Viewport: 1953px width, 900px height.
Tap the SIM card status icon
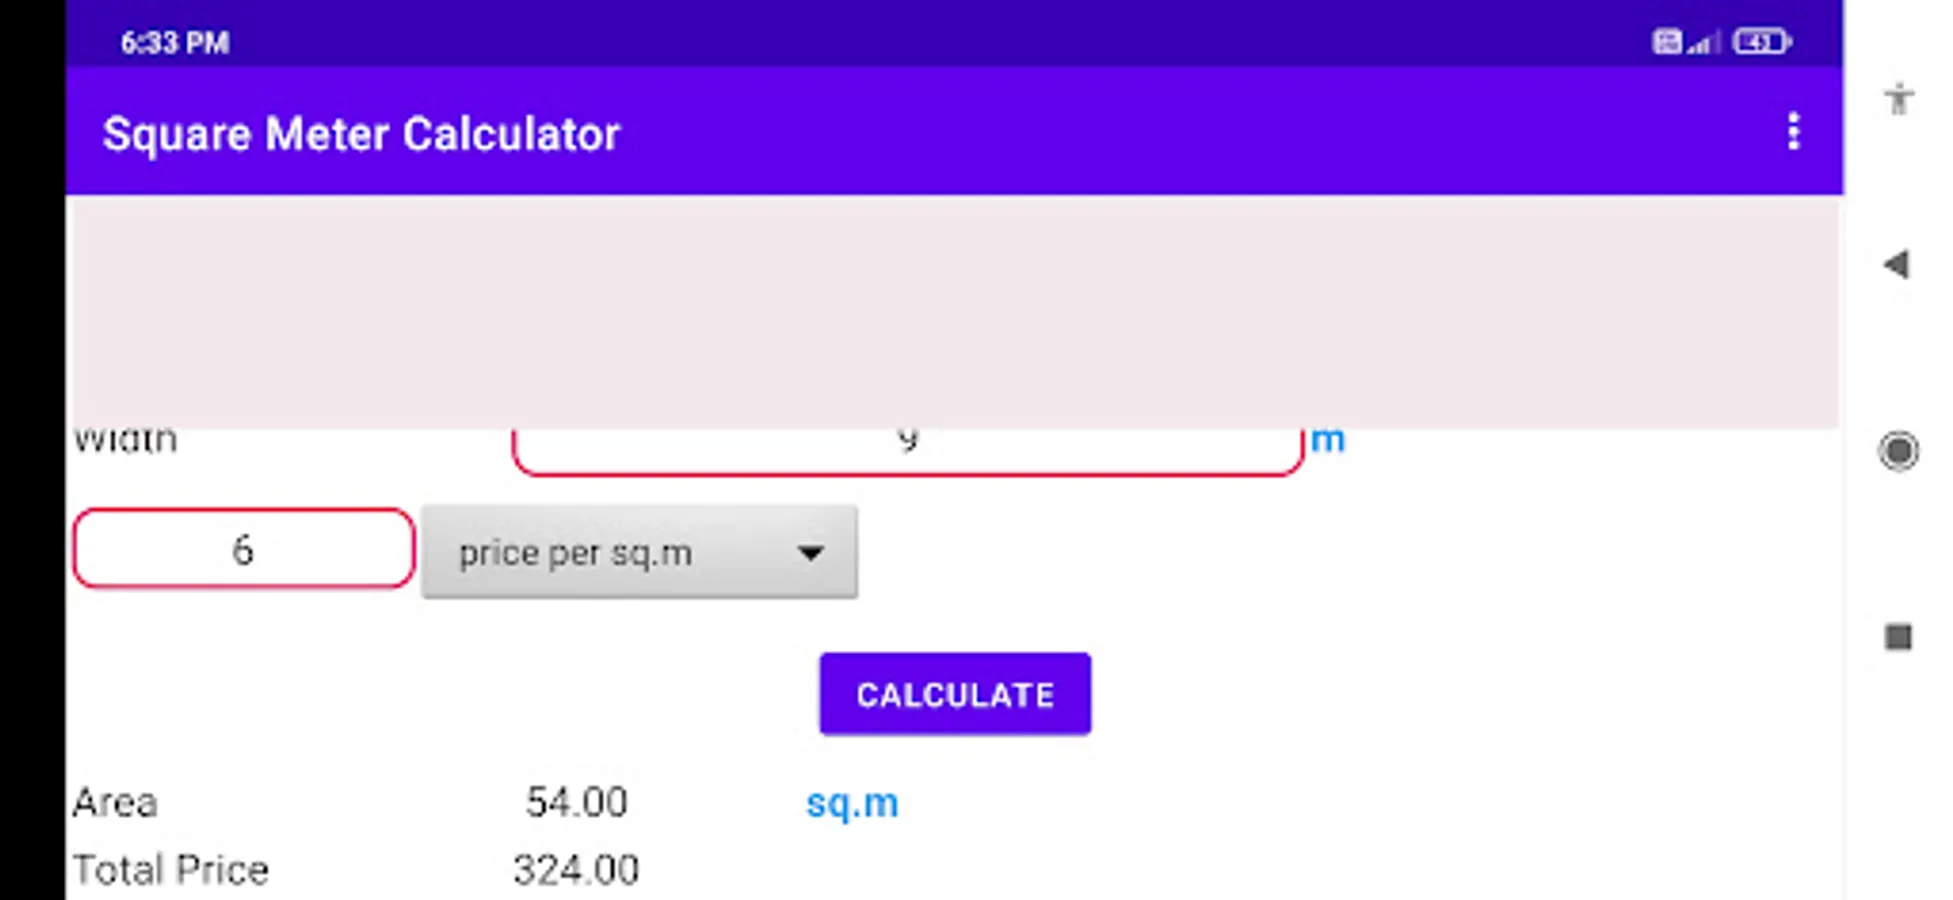[1666, 42]
